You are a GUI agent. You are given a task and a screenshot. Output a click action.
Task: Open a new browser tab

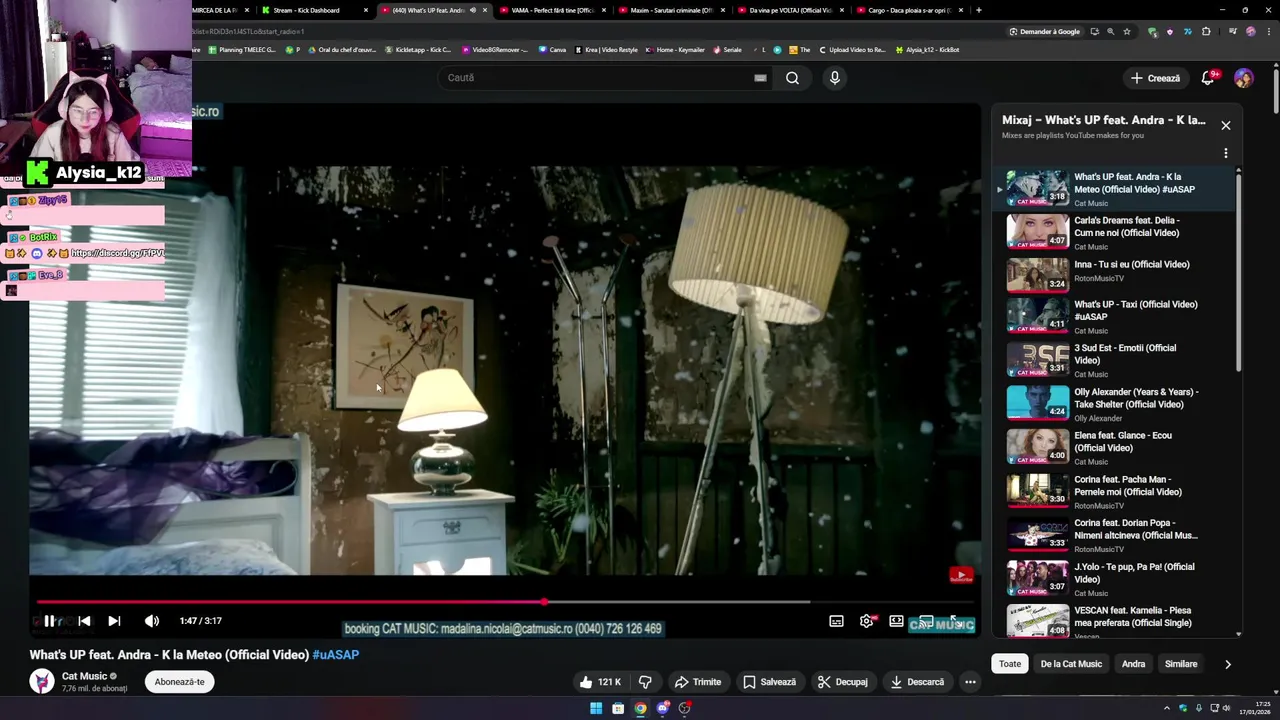tap(978, 10)
